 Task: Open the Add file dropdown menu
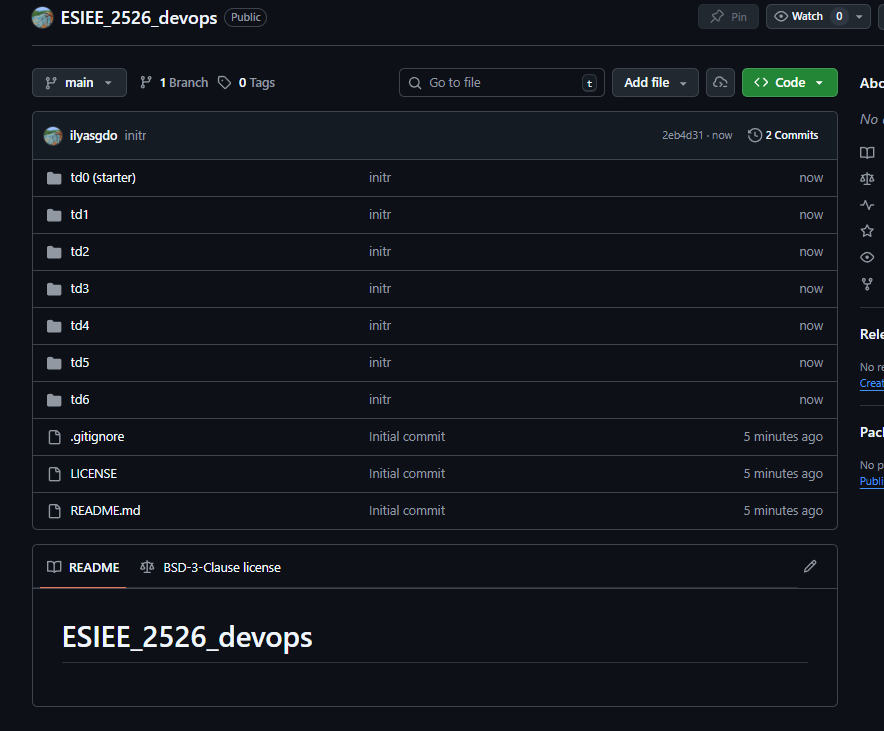point(655,83)
